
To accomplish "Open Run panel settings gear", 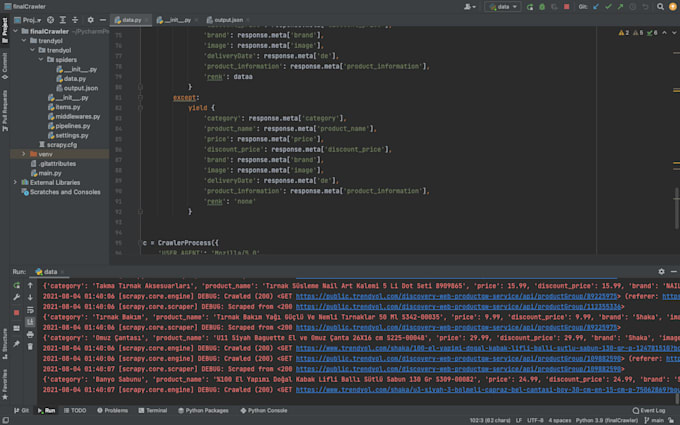I will [661, 271].
